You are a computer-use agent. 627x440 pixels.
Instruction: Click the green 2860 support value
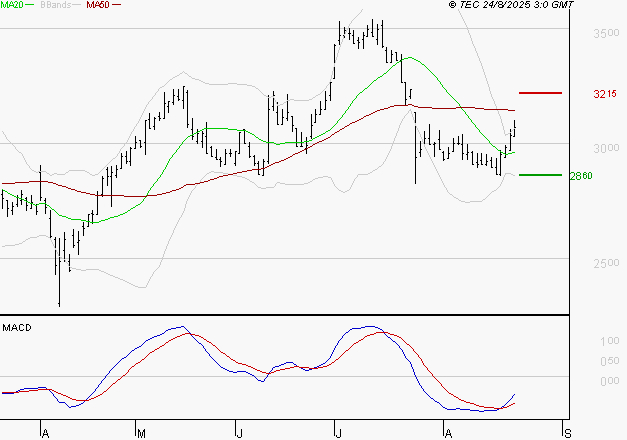581,176
